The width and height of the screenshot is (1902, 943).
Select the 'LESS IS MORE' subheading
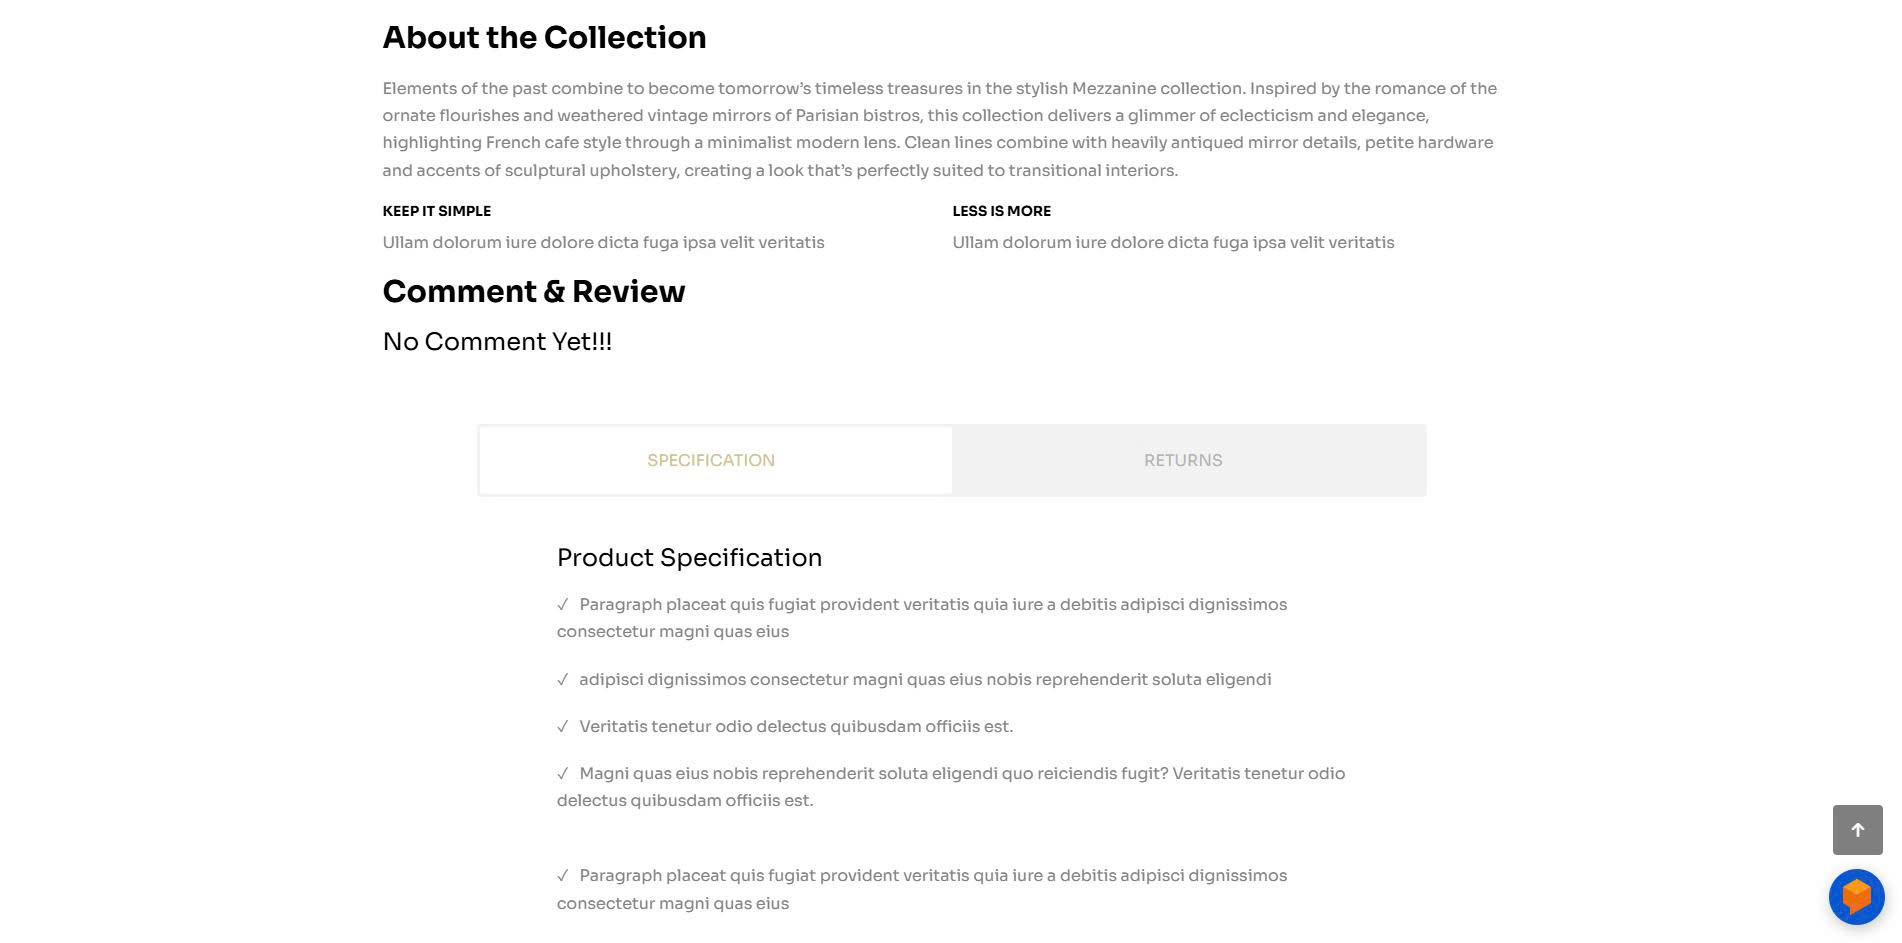click(x=1001, y=211)
